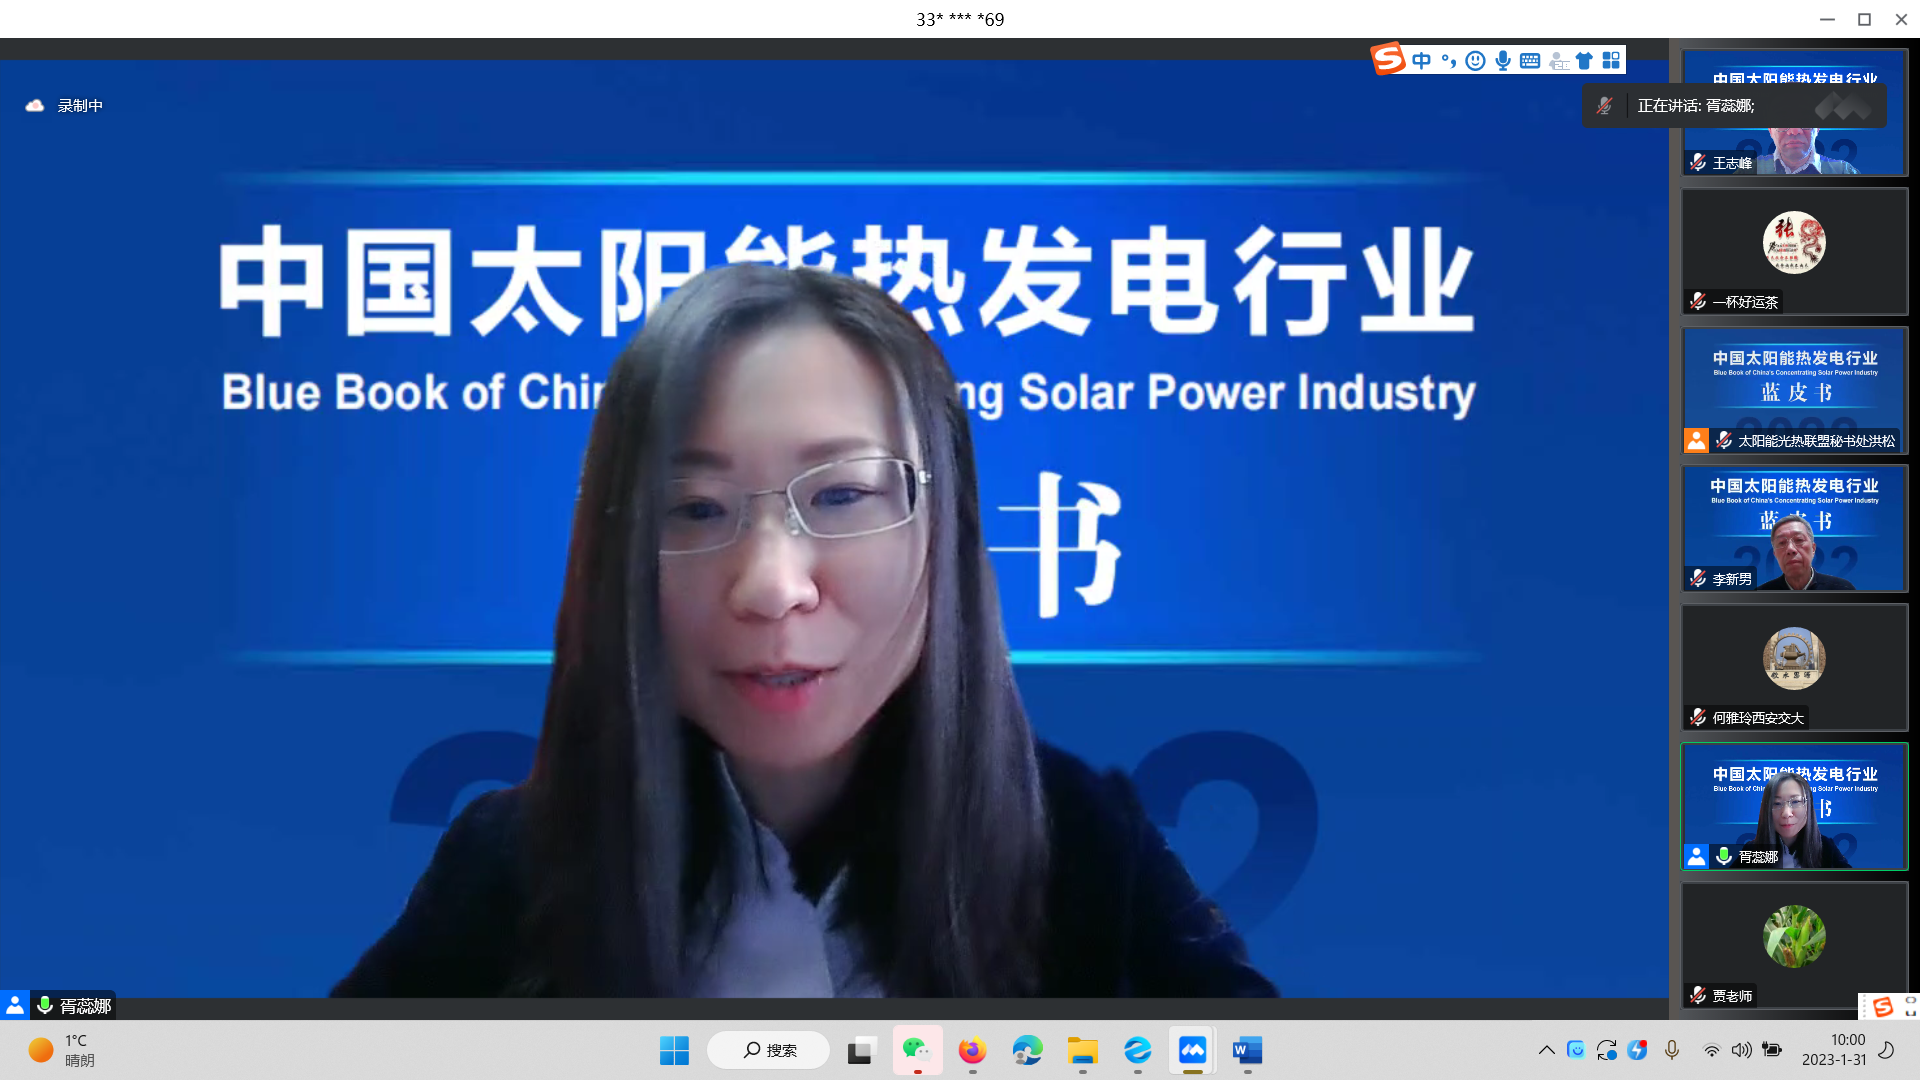Toggle Sogou punctuation mode

click(x=1448, y=61)
